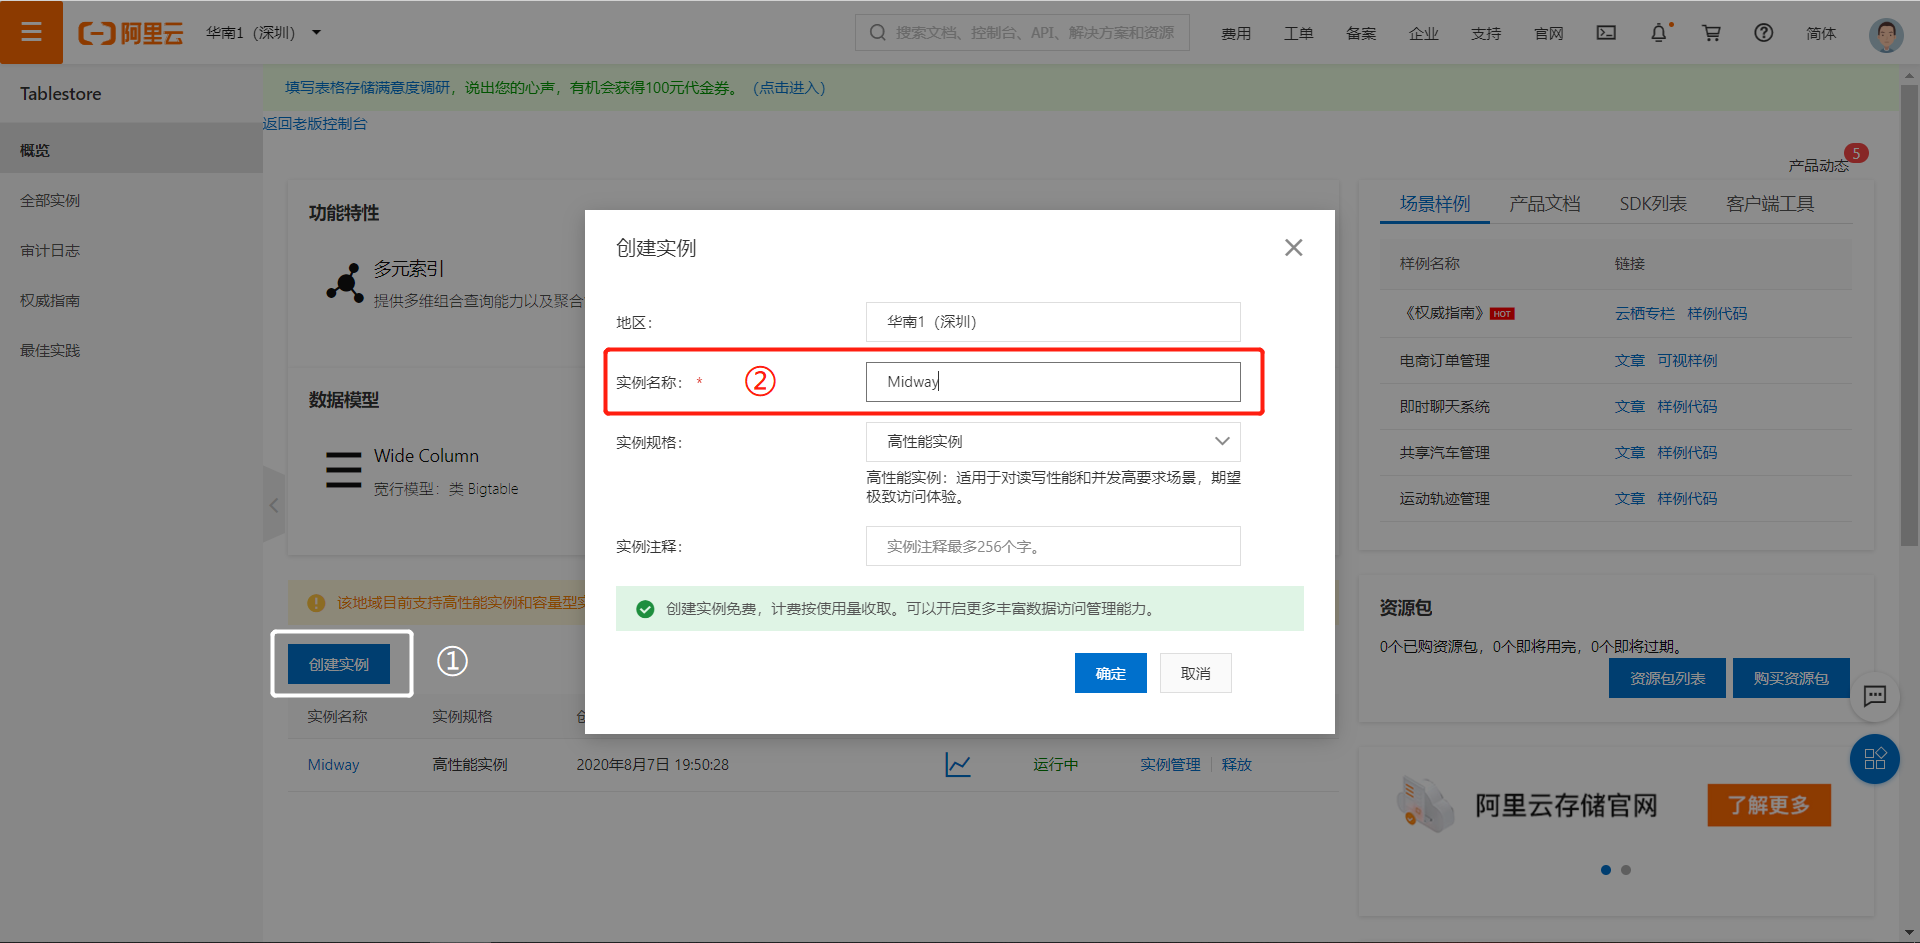Select 全部实例 in the left sidebar
This screenshot has width=1920, height=943.
[x=50, y=201]
